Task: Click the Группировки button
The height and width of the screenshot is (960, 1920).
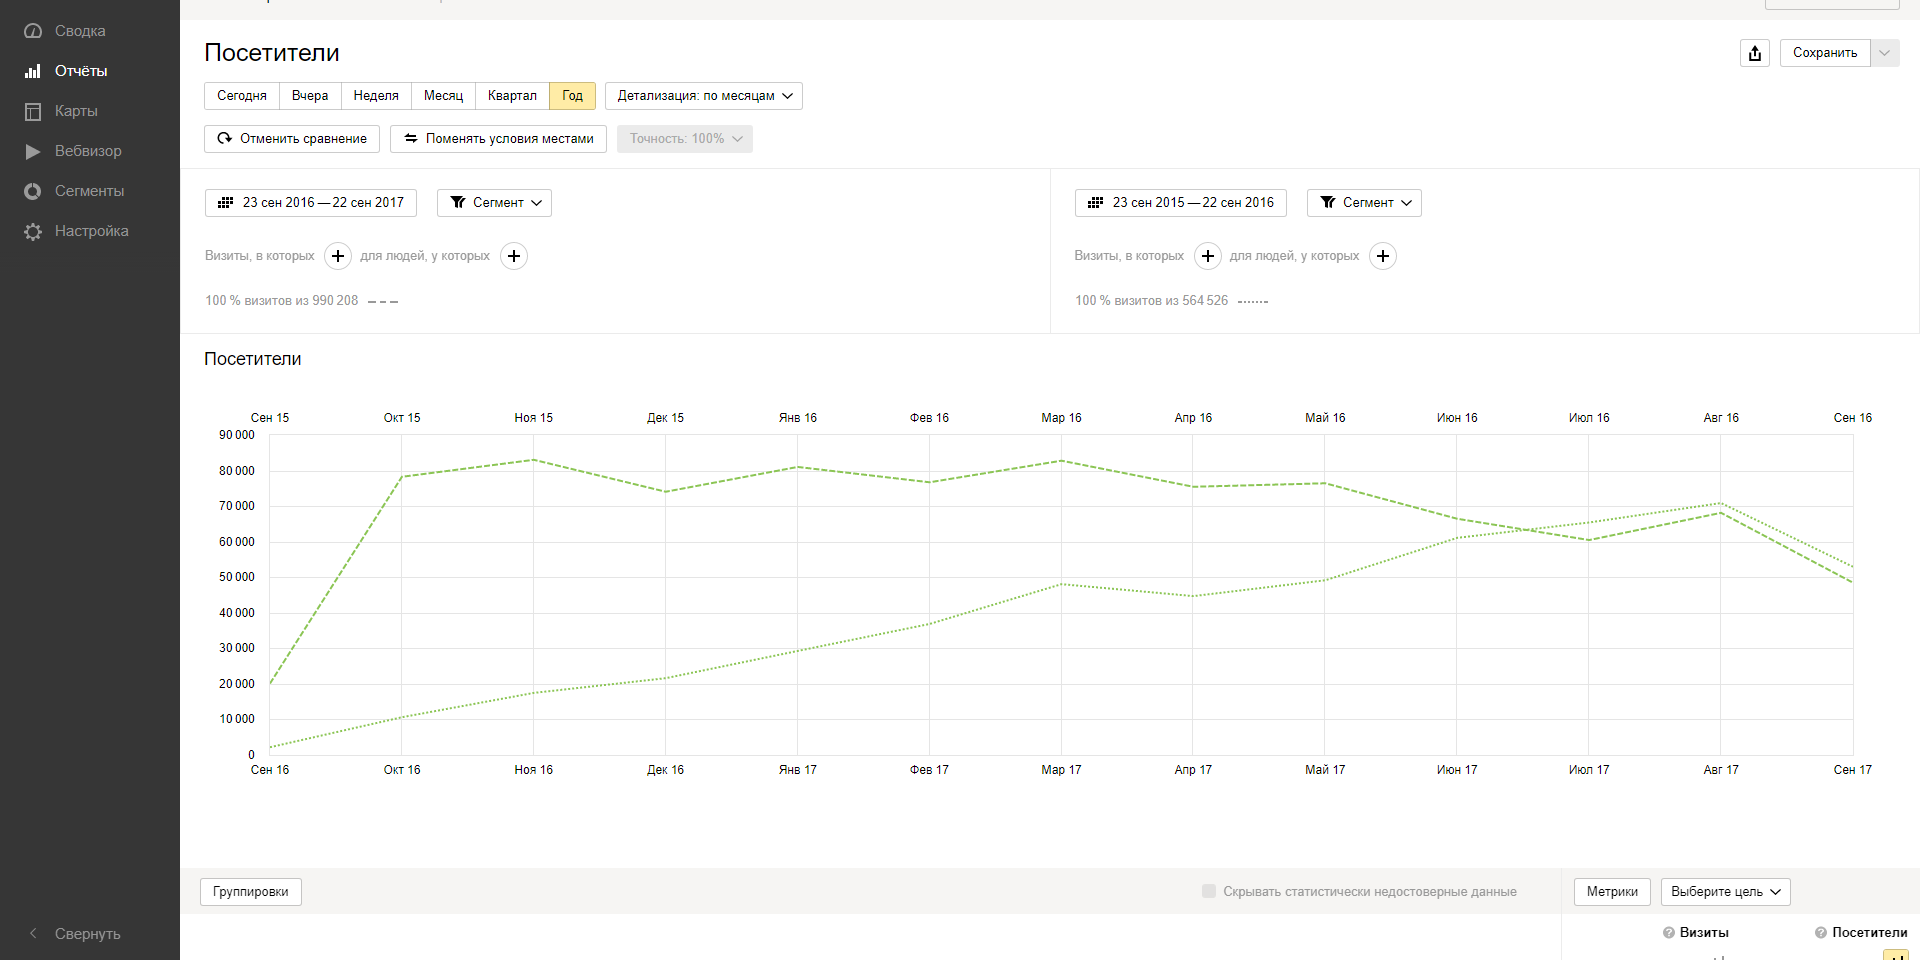Action: (x=251, y=892)
